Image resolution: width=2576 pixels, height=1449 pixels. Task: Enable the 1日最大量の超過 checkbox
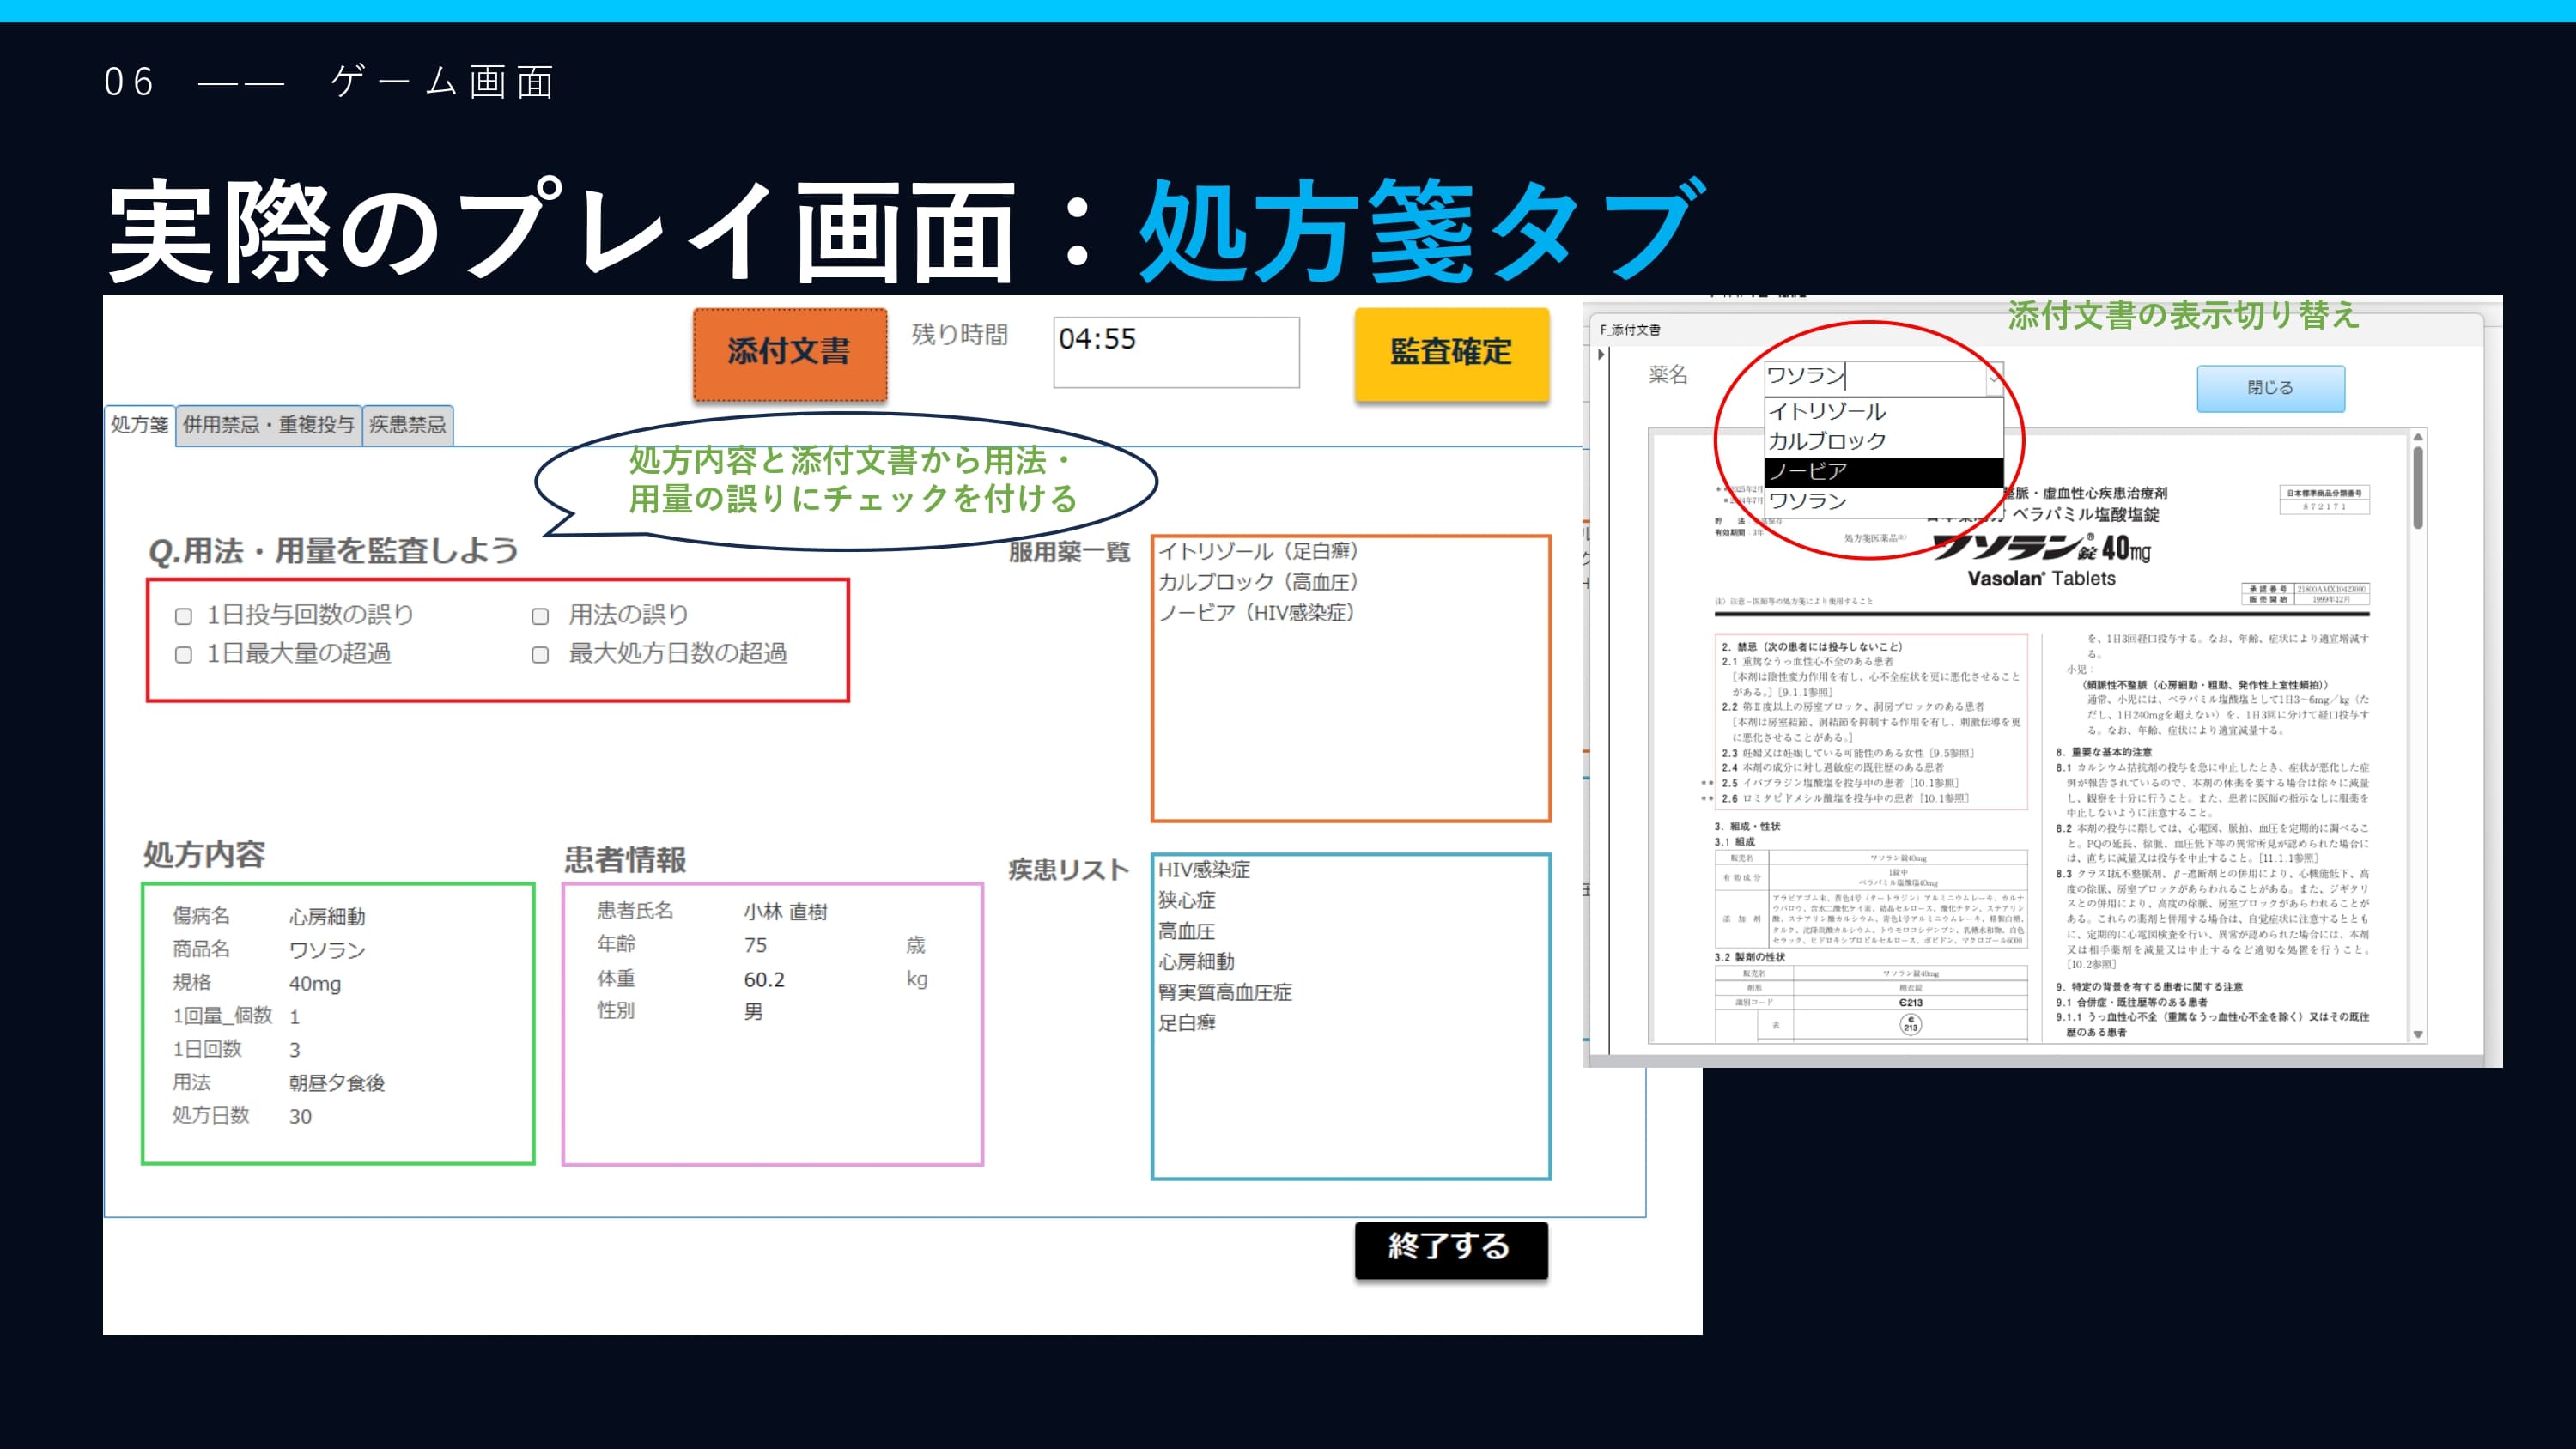tap(184, 655)
